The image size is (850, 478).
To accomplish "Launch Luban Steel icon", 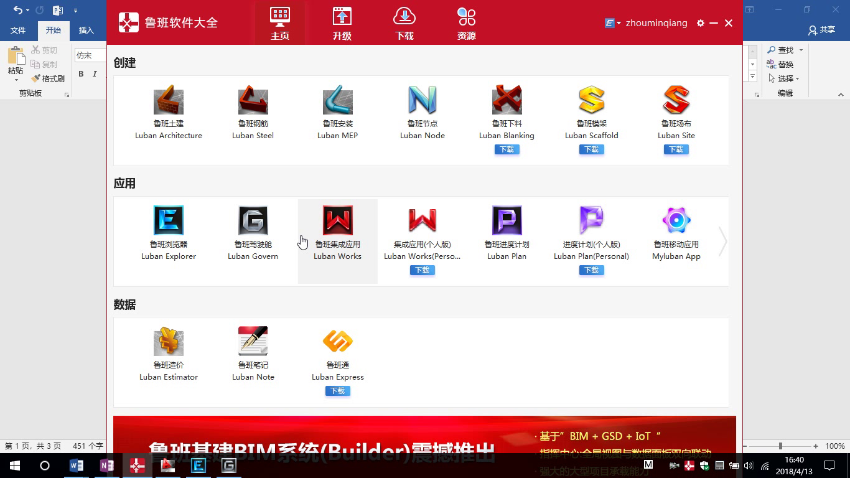I will (x=253, y=100).
